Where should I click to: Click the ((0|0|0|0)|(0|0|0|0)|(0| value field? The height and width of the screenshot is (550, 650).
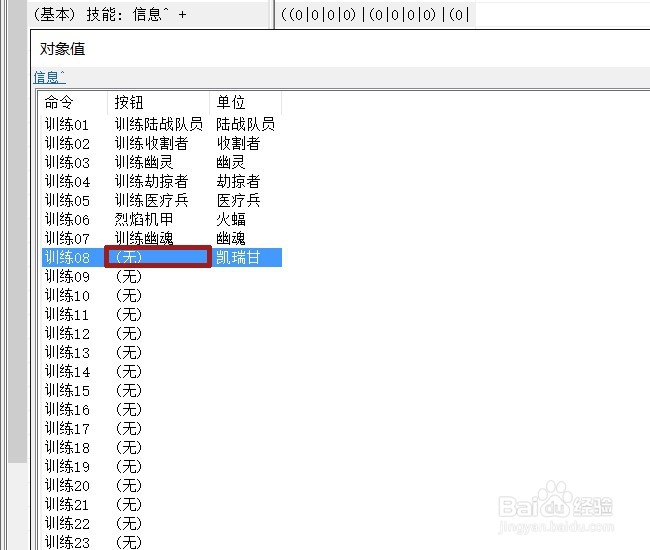point(375,15)
